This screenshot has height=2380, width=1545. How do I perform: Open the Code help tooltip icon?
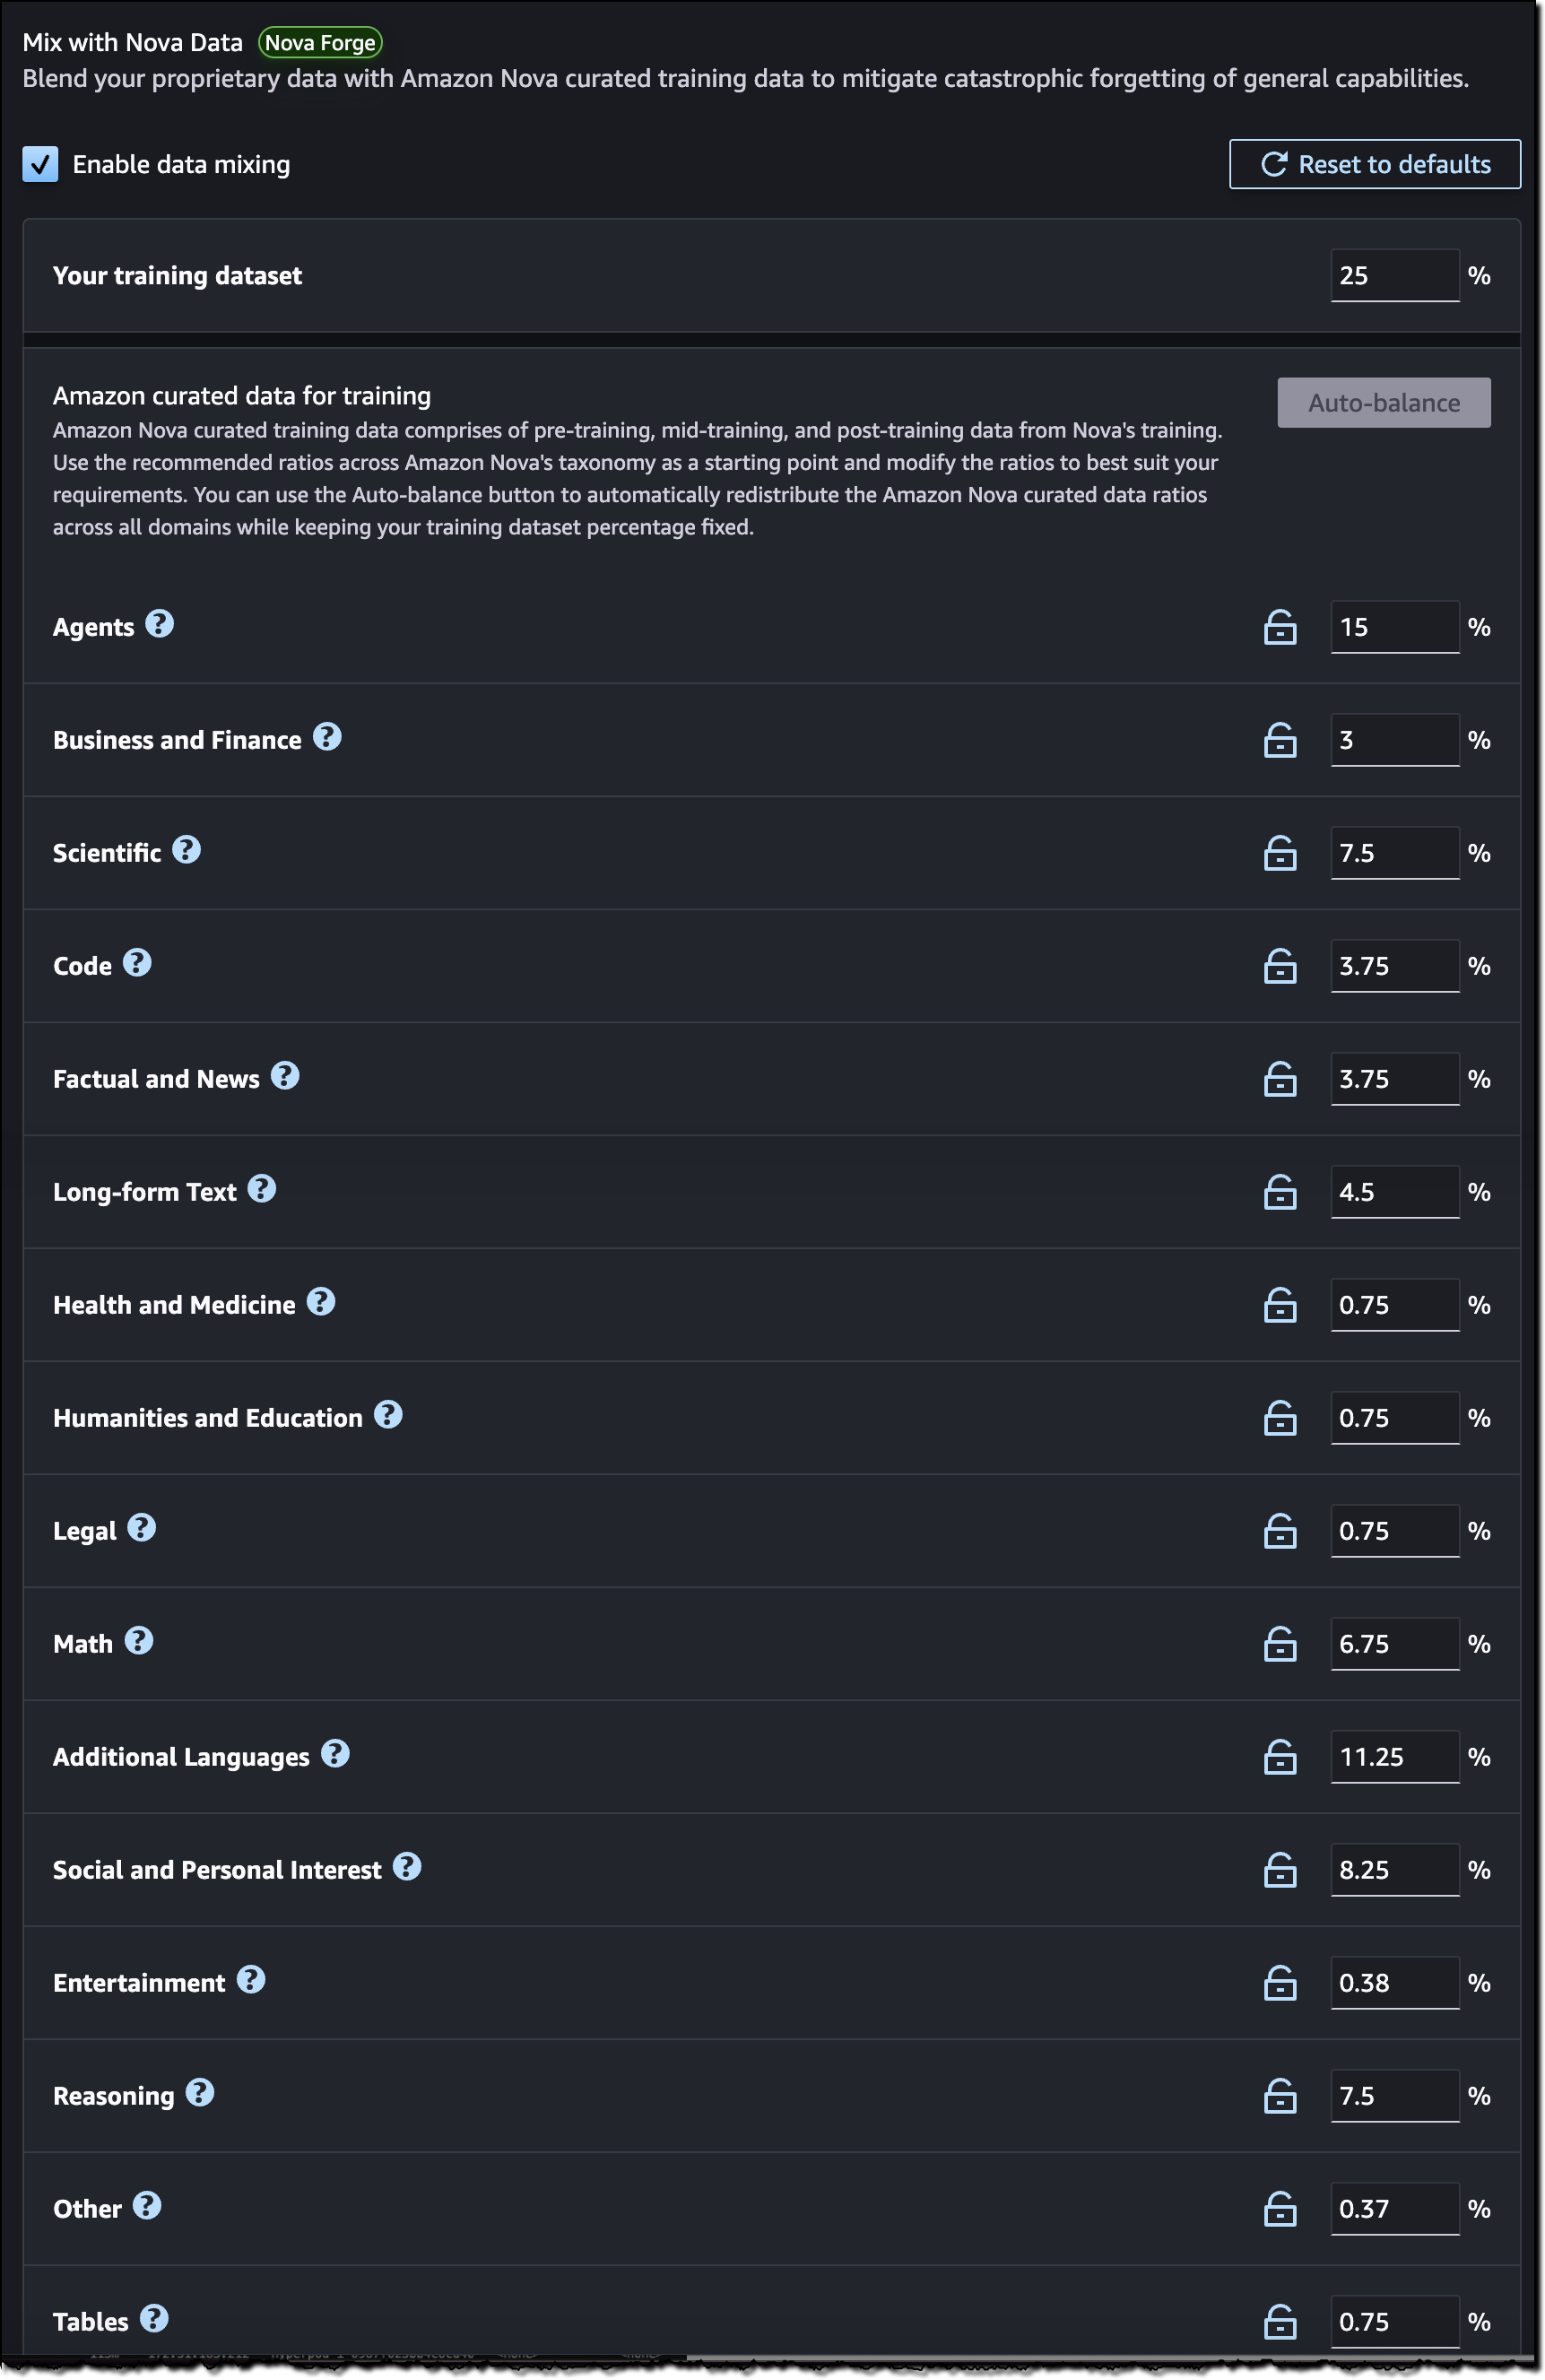pyautogui.click(x=137, y=963)
